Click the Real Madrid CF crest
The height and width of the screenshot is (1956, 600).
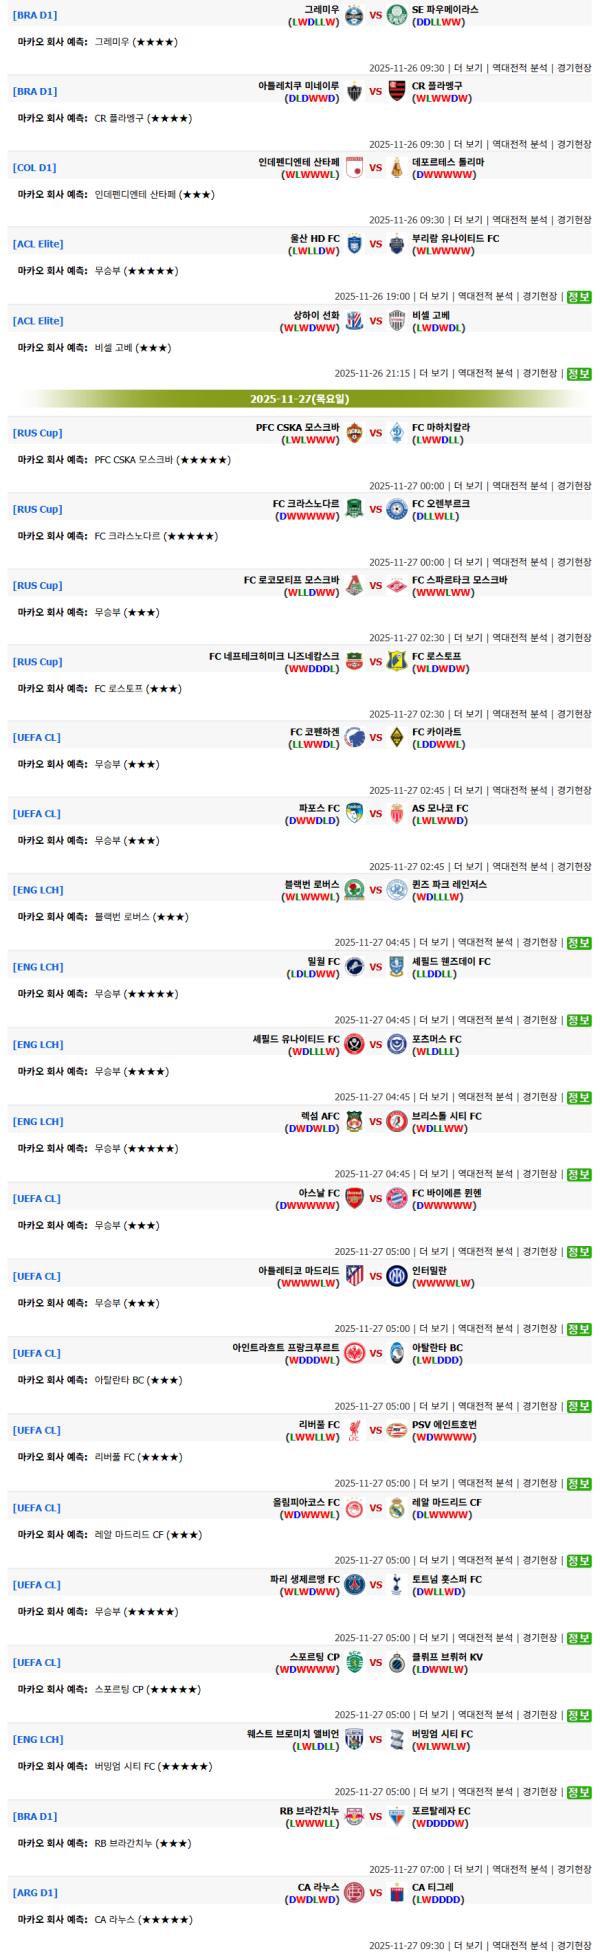coord(396,1508)
